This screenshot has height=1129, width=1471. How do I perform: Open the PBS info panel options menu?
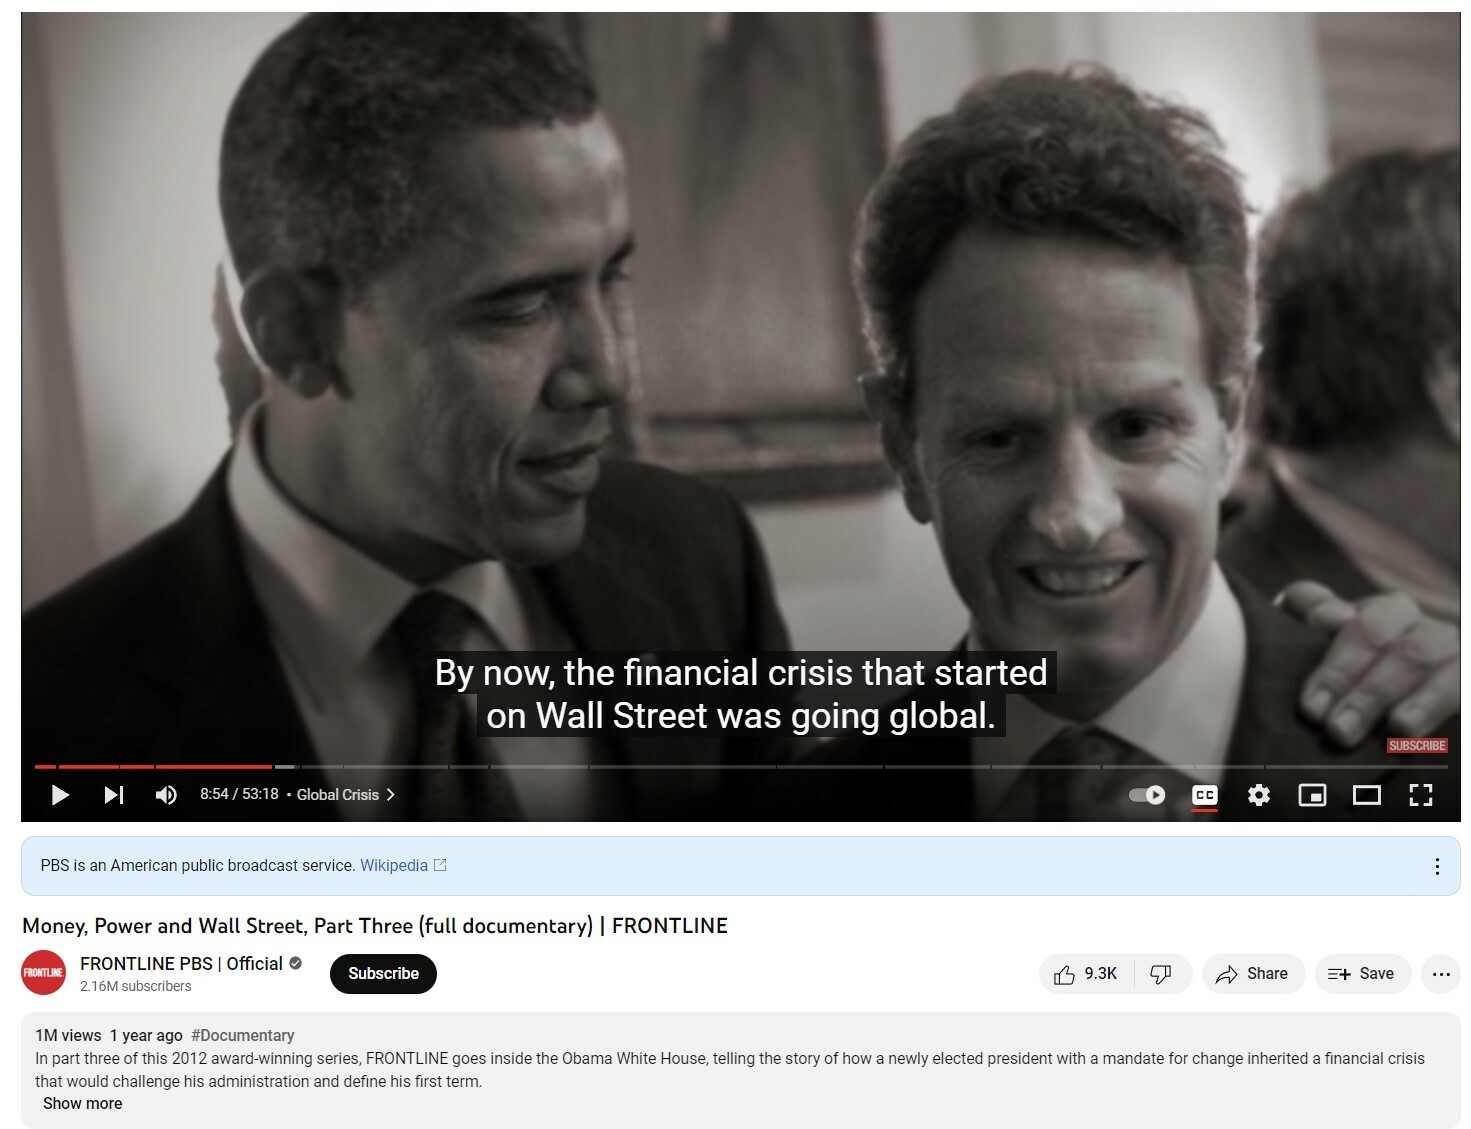point(1437,866)
